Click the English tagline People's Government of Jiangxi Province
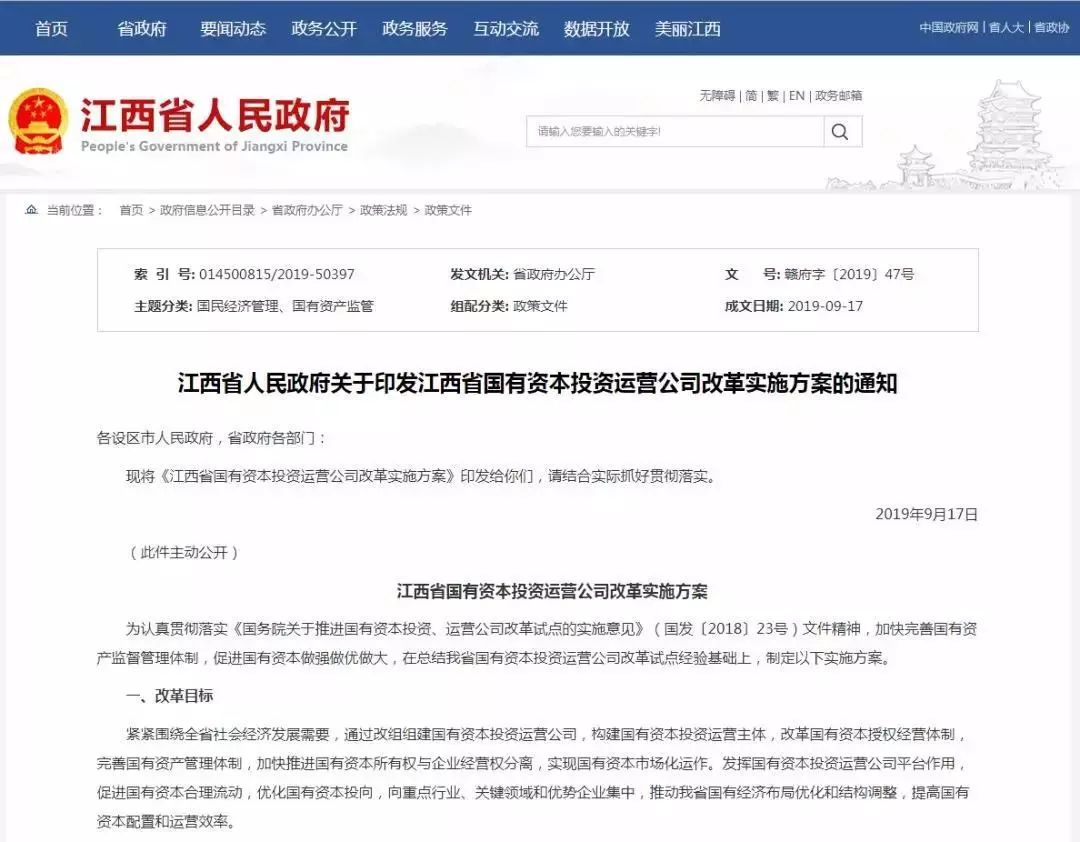 point(214,146)
